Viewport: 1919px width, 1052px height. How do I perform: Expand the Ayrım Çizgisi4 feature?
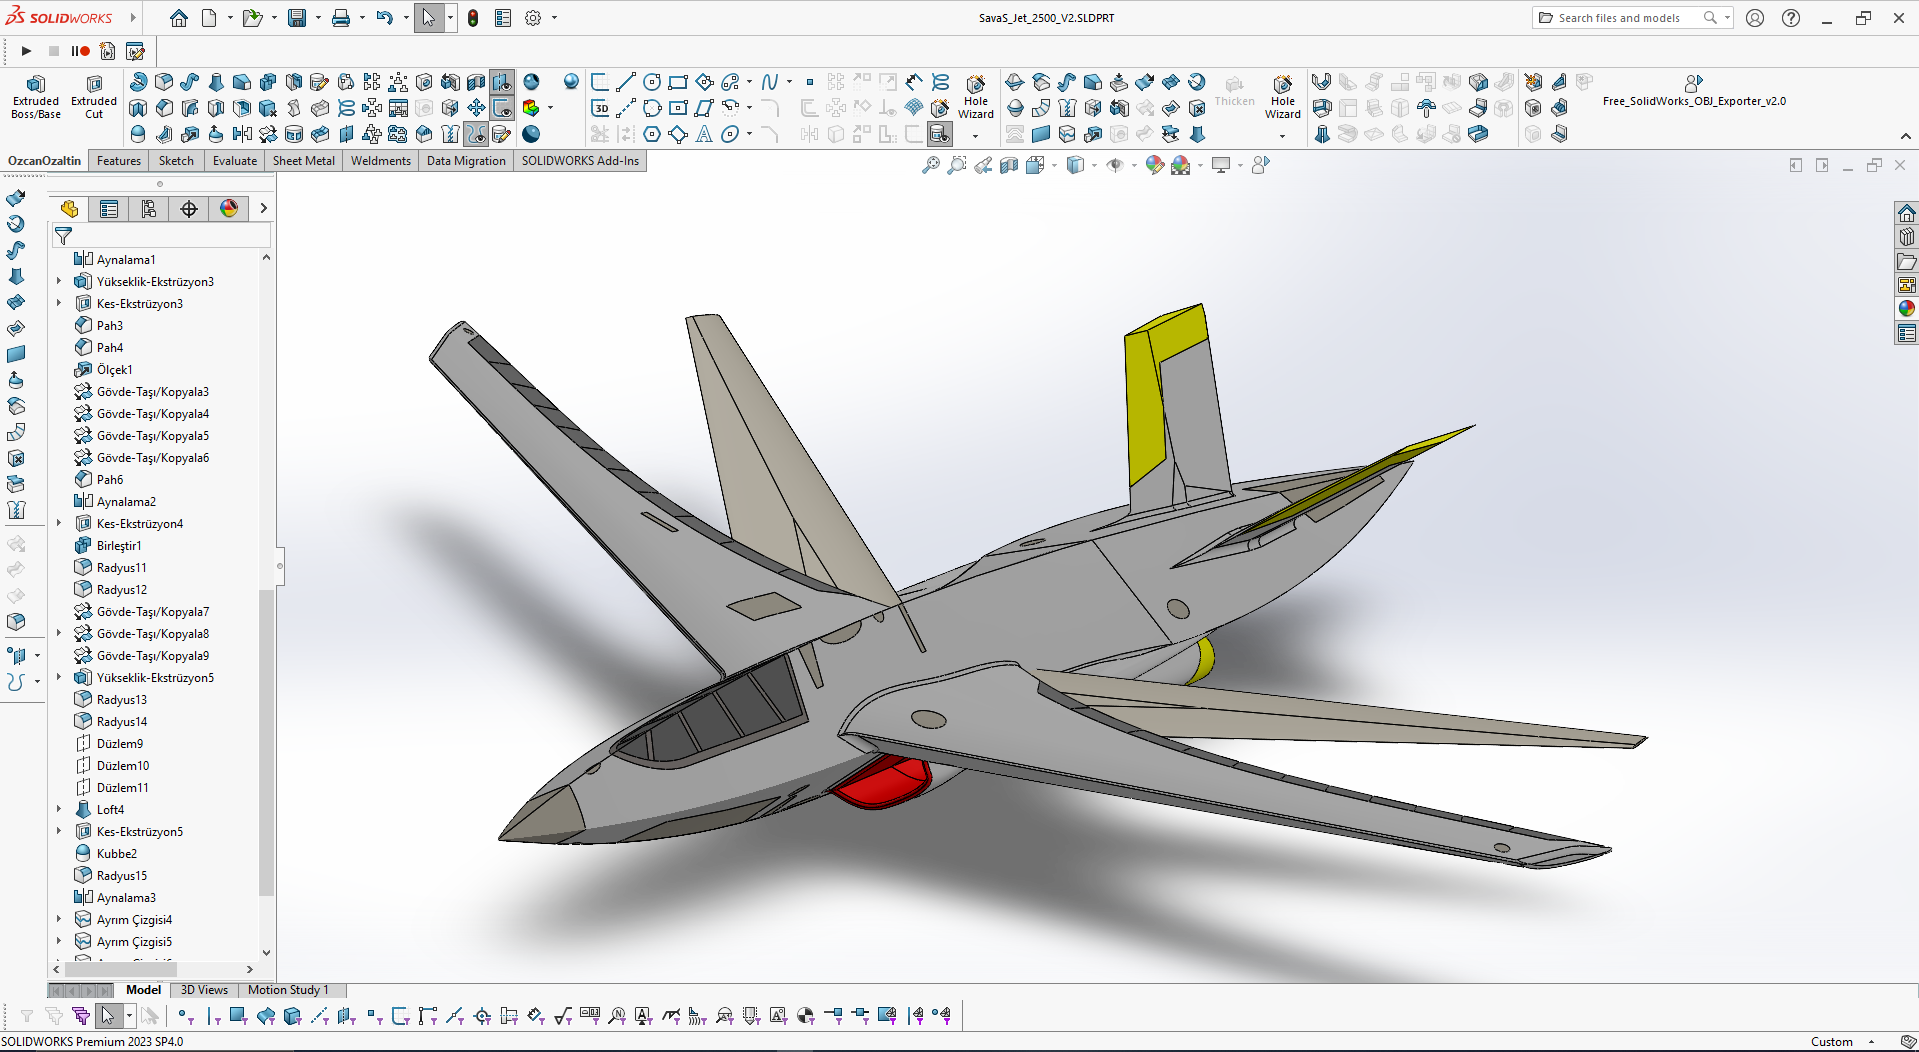click(59, 920)
